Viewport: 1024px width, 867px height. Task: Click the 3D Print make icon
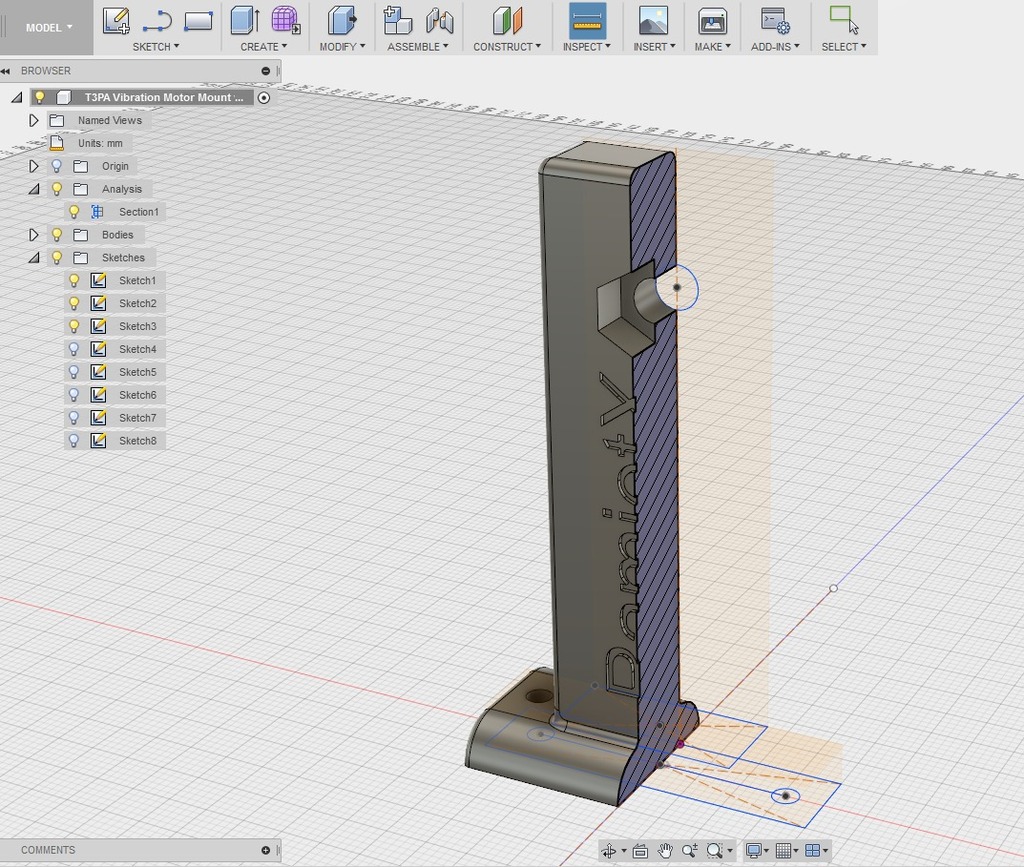[712, 20]
